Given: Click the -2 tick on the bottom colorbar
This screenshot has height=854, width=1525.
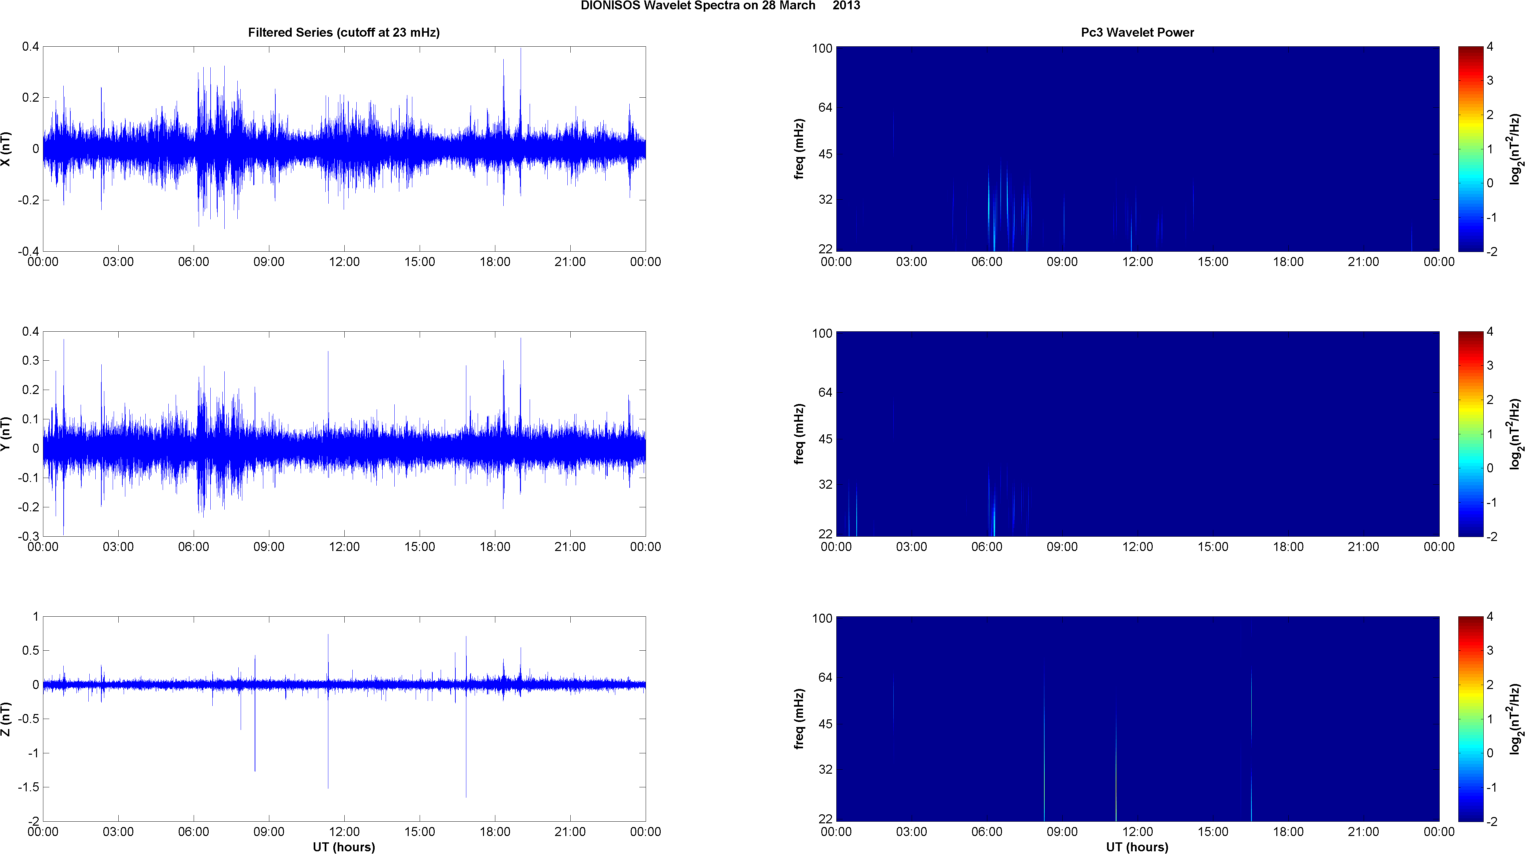Looking at the screenshot, I should [x=1490, y=821].
